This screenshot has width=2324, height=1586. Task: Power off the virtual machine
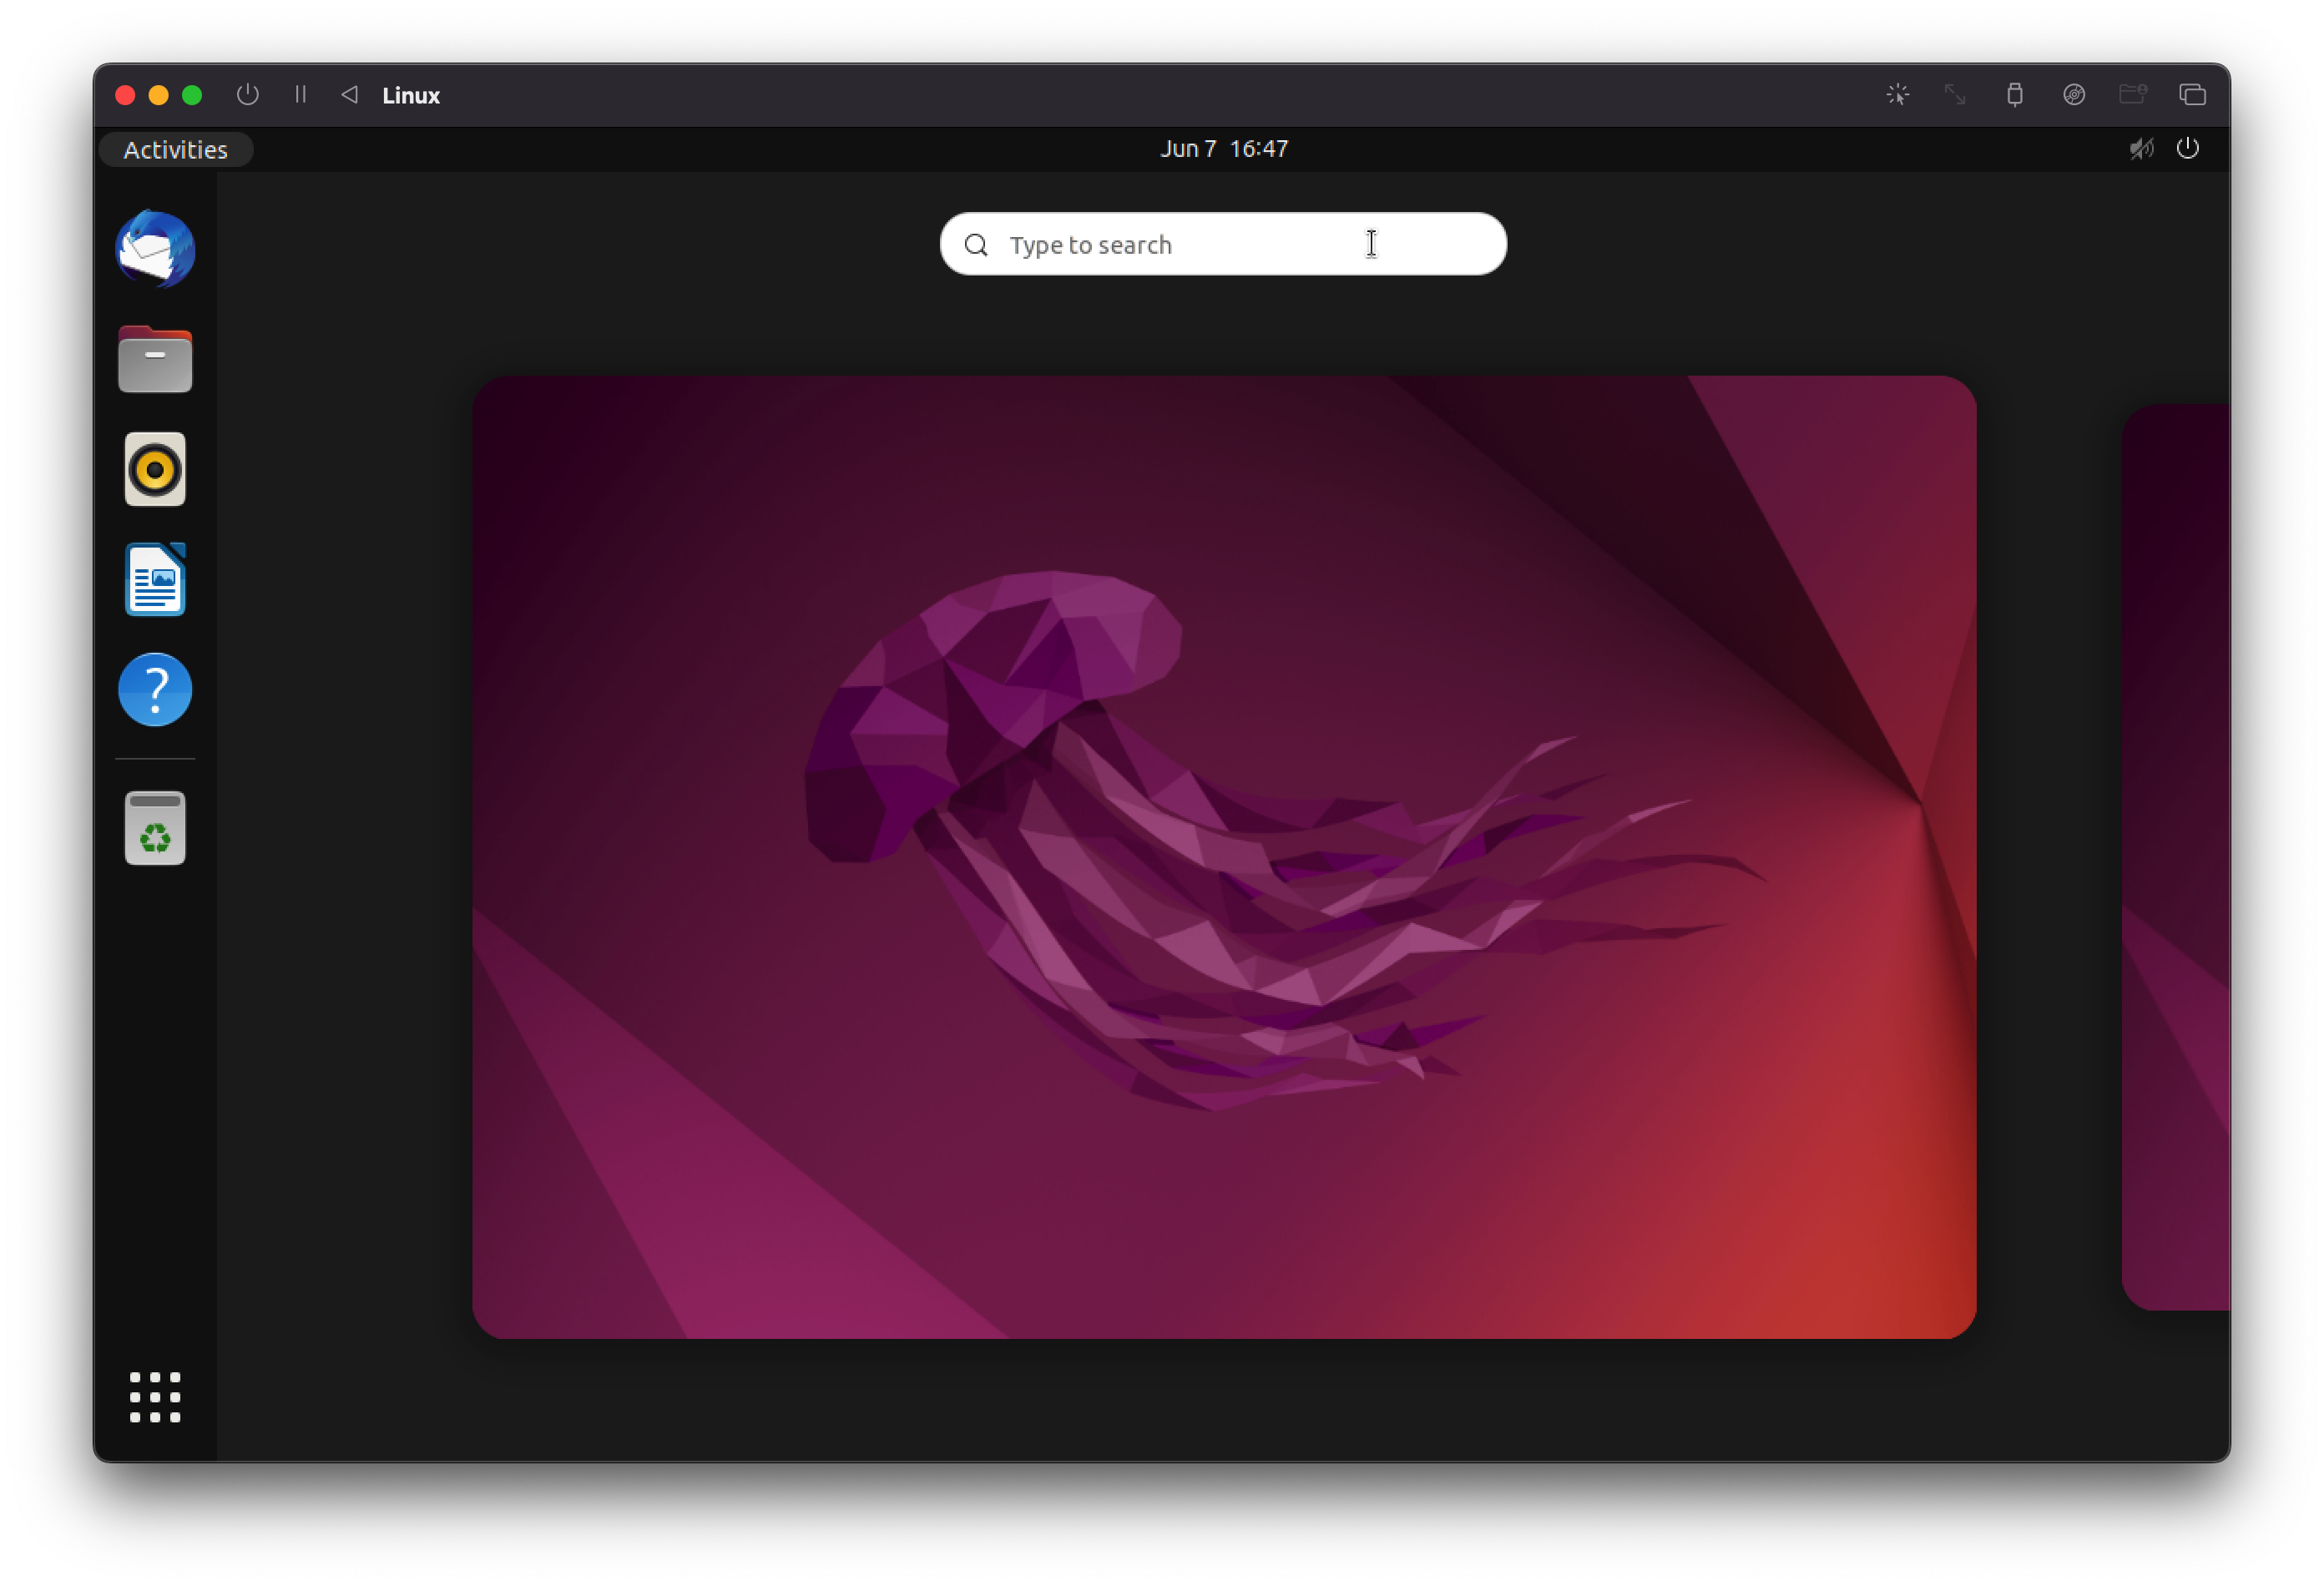click(x=247, y=95)
